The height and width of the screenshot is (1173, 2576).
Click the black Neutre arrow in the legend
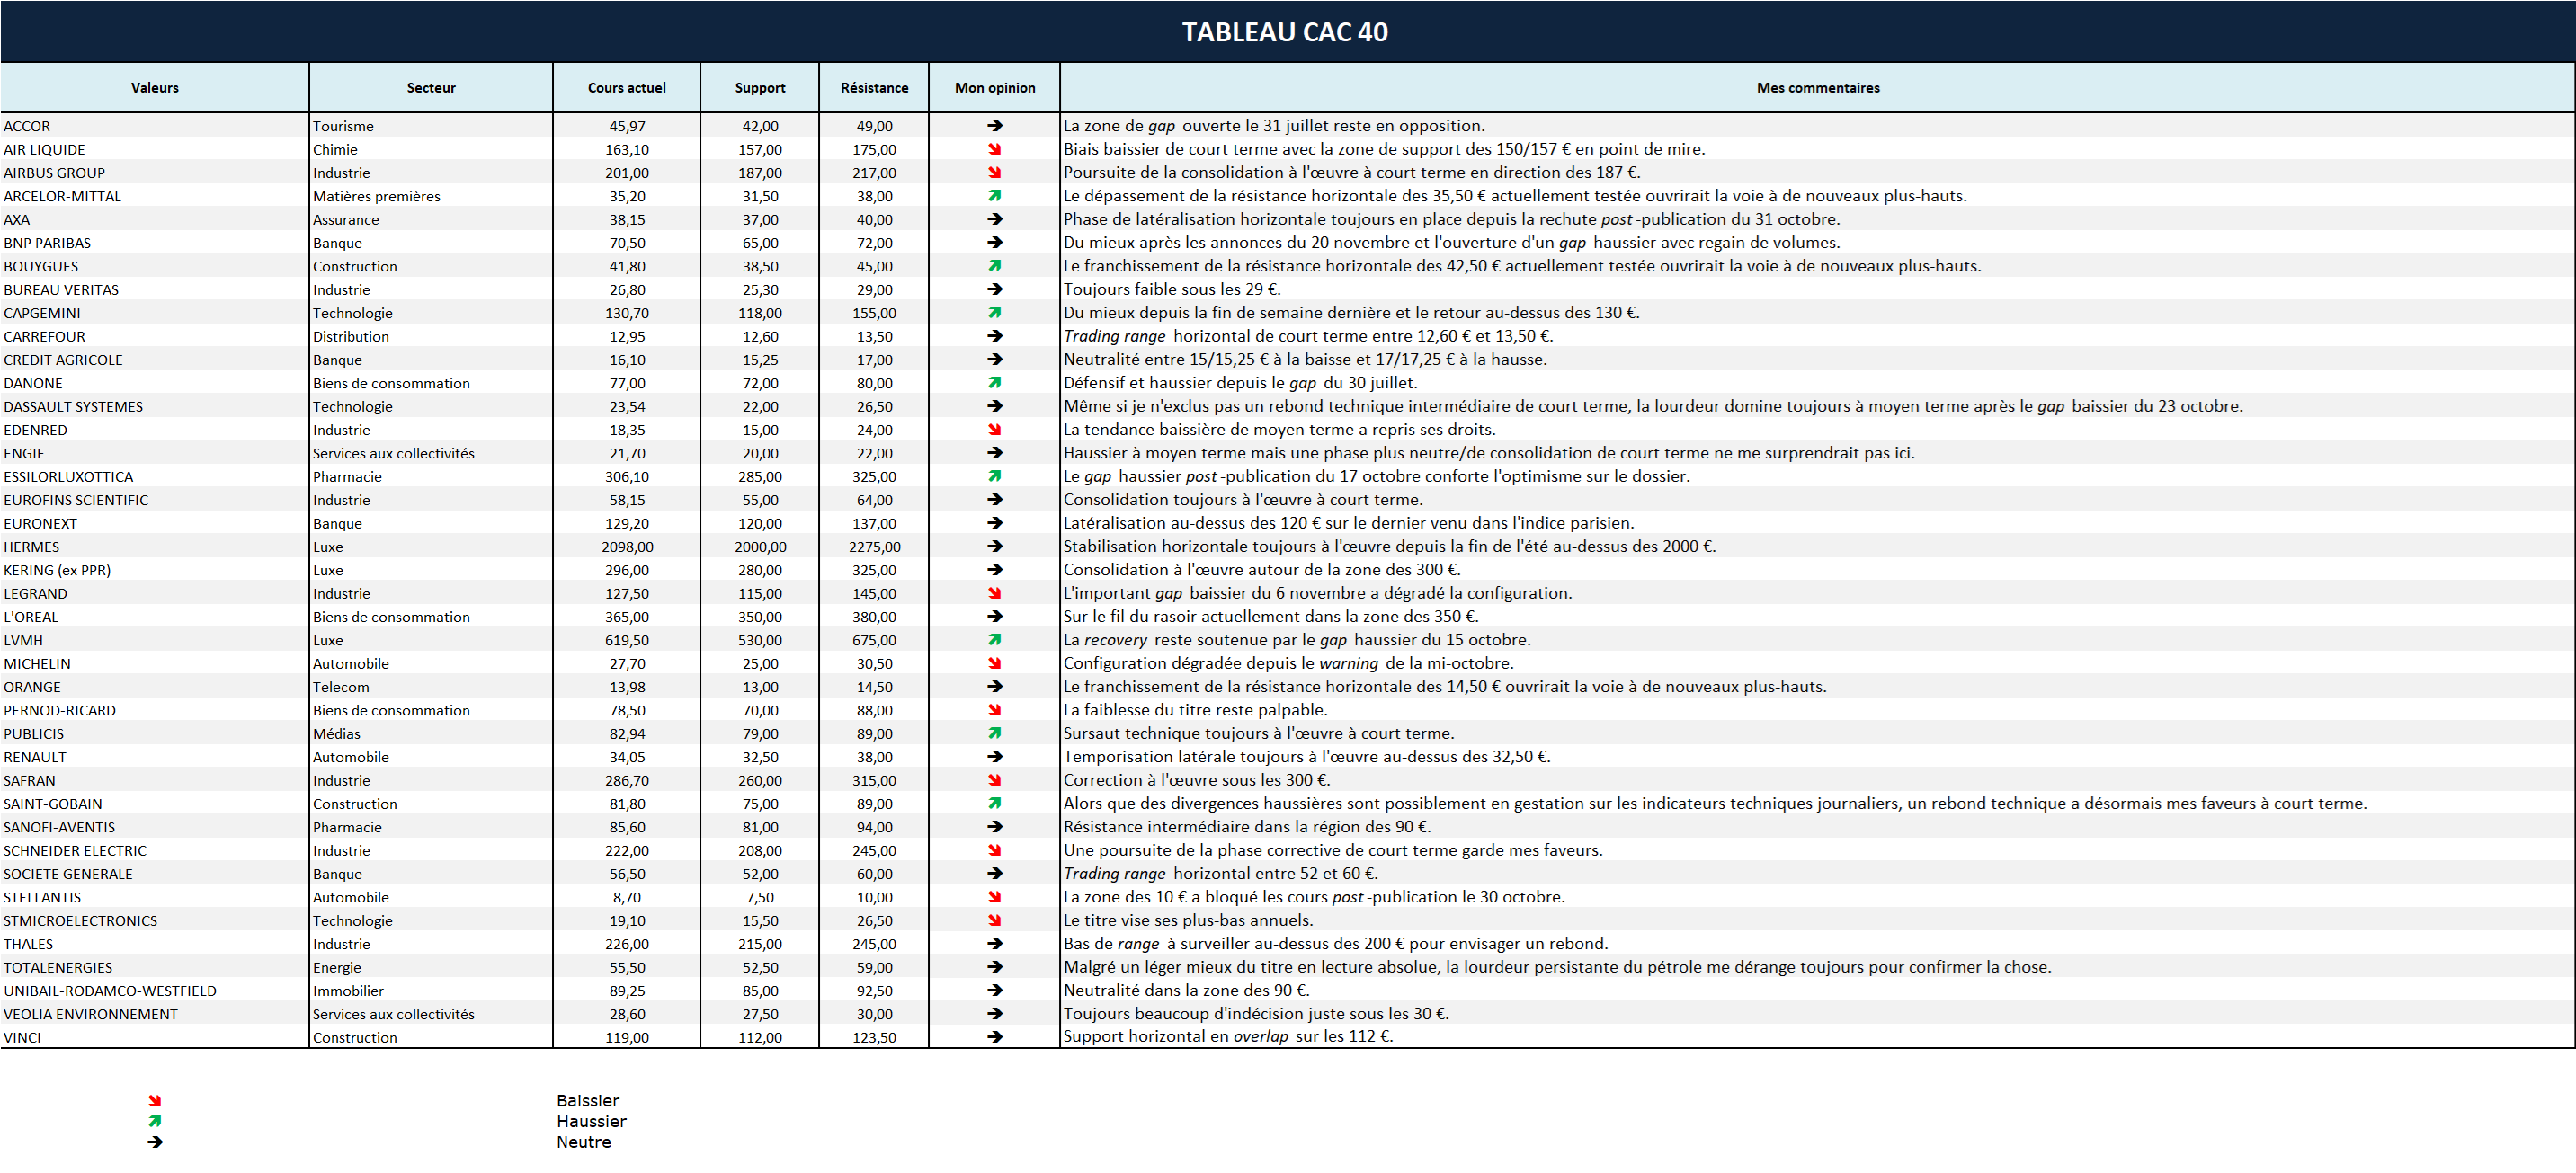(x=155, y=1142)
